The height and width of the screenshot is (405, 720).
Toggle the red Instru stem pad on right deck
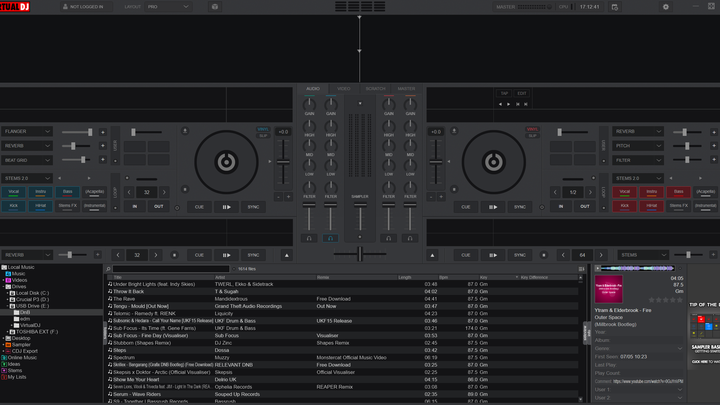pos(652,192)
